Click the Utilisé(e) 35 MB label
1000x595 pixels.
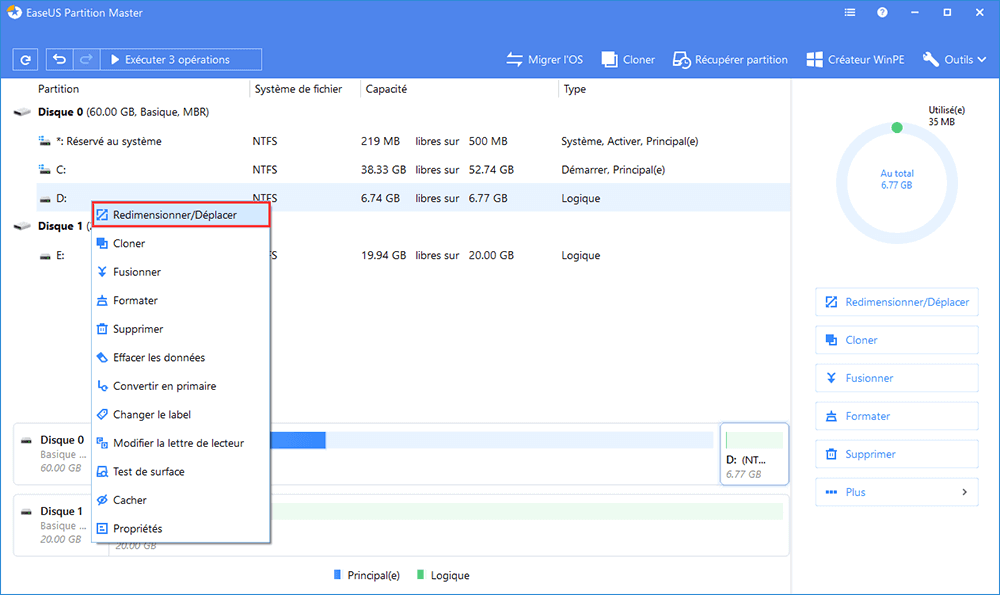pyautogui.click(x=946, y=116)
